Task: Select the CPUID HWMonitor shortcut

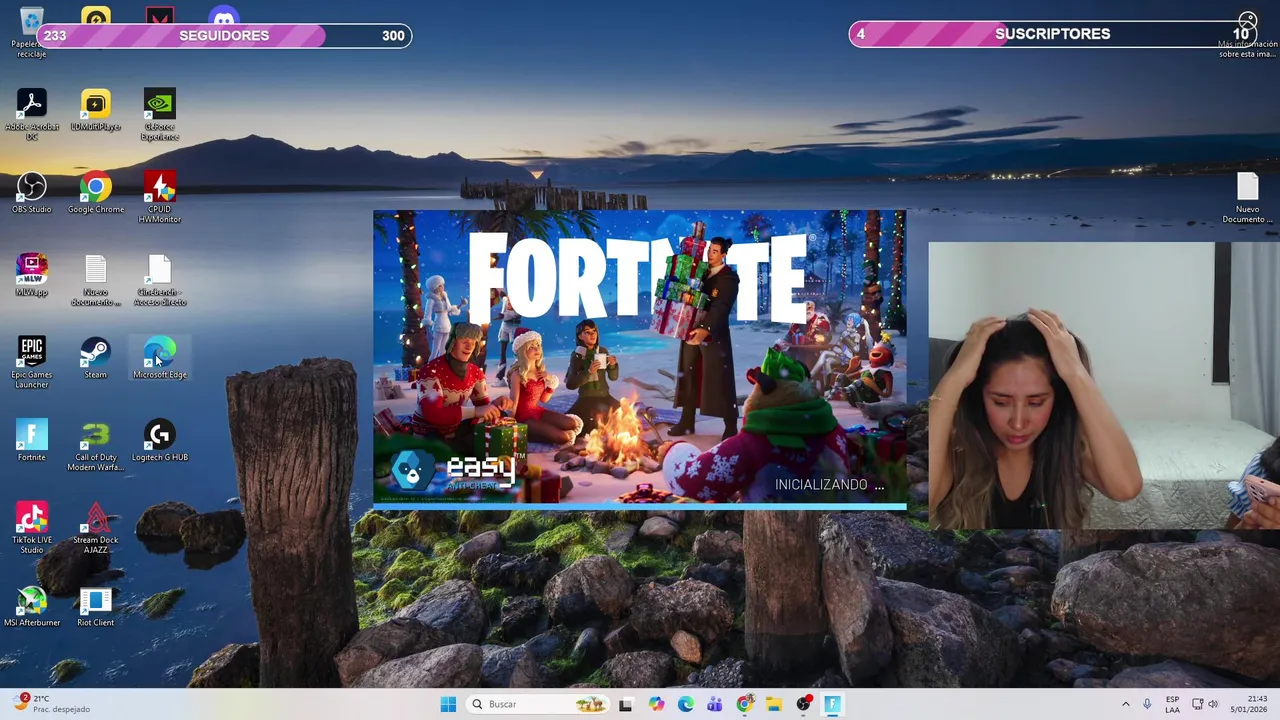Action: coord(159,198)
